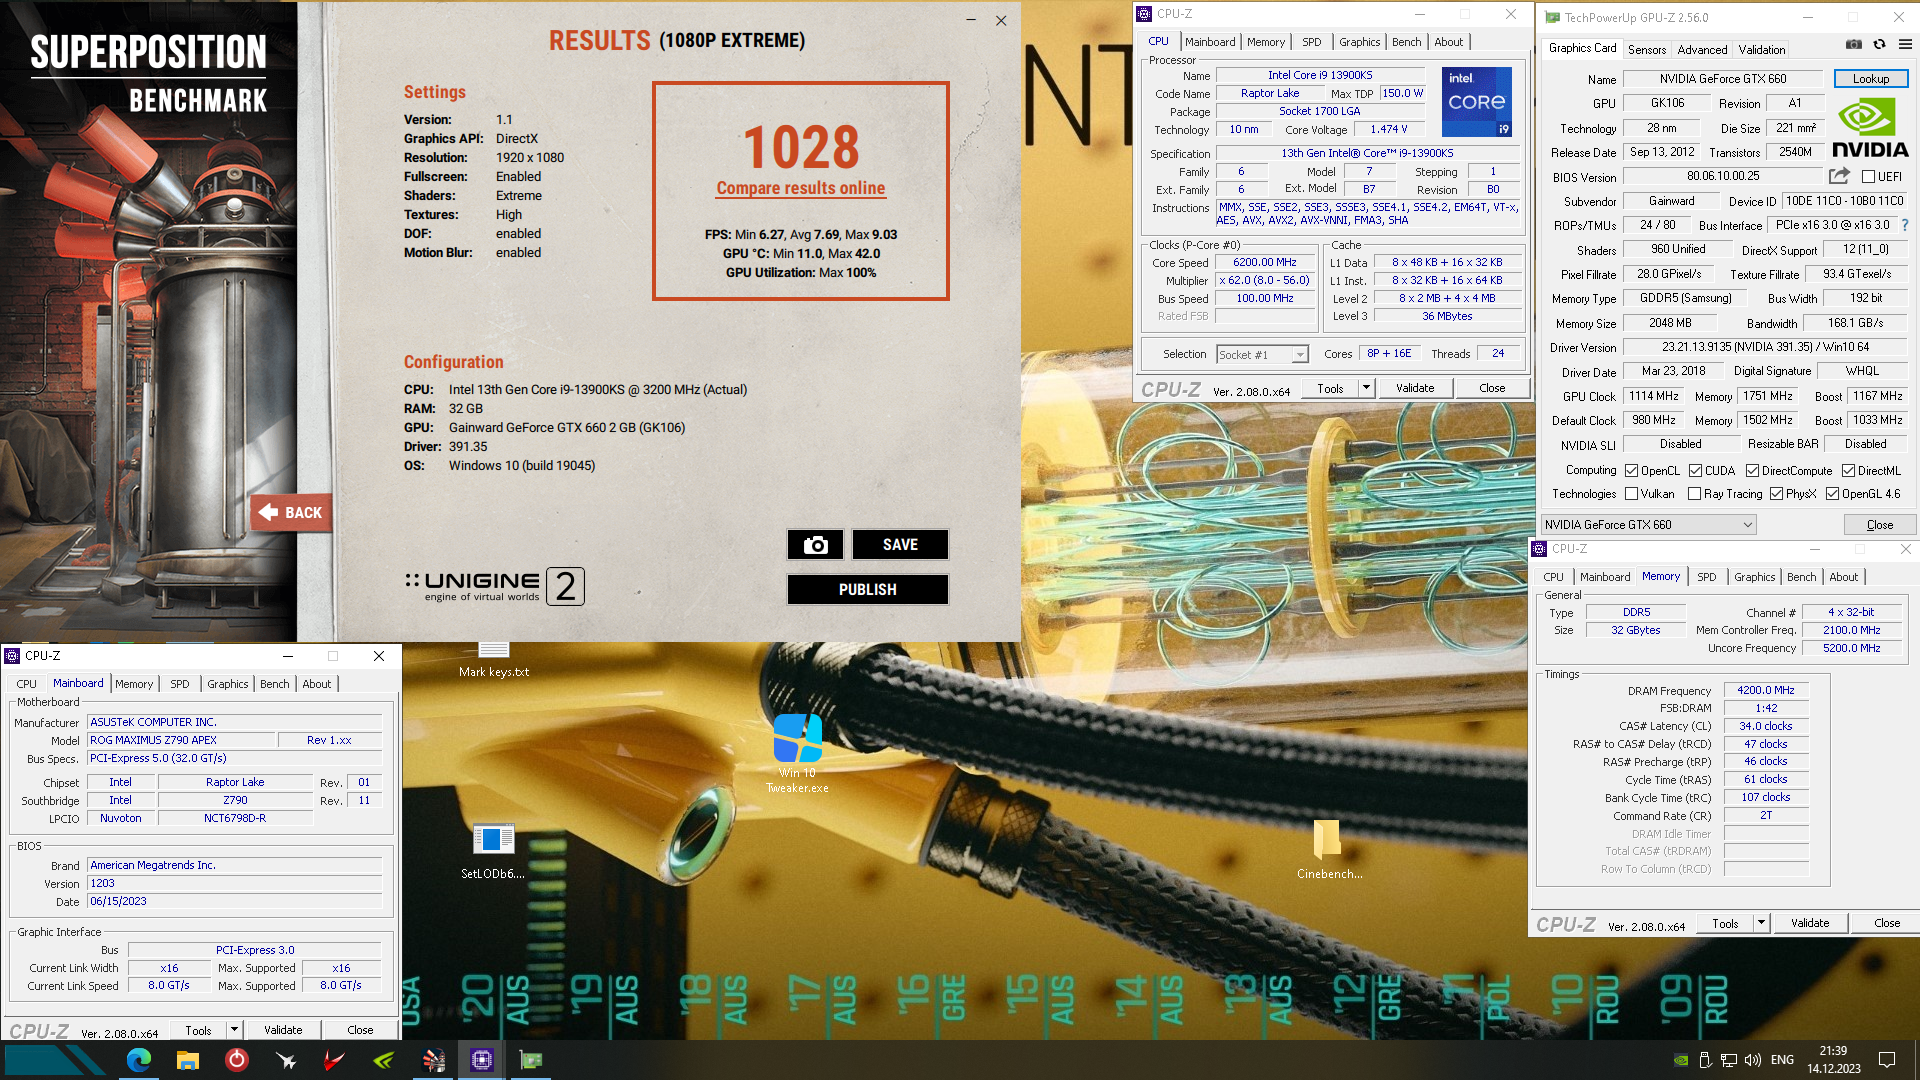This screenshot has width=1920, height=1080.
Task: Take a Superposition result screenshot with camera button
Action: pos(815,545)
